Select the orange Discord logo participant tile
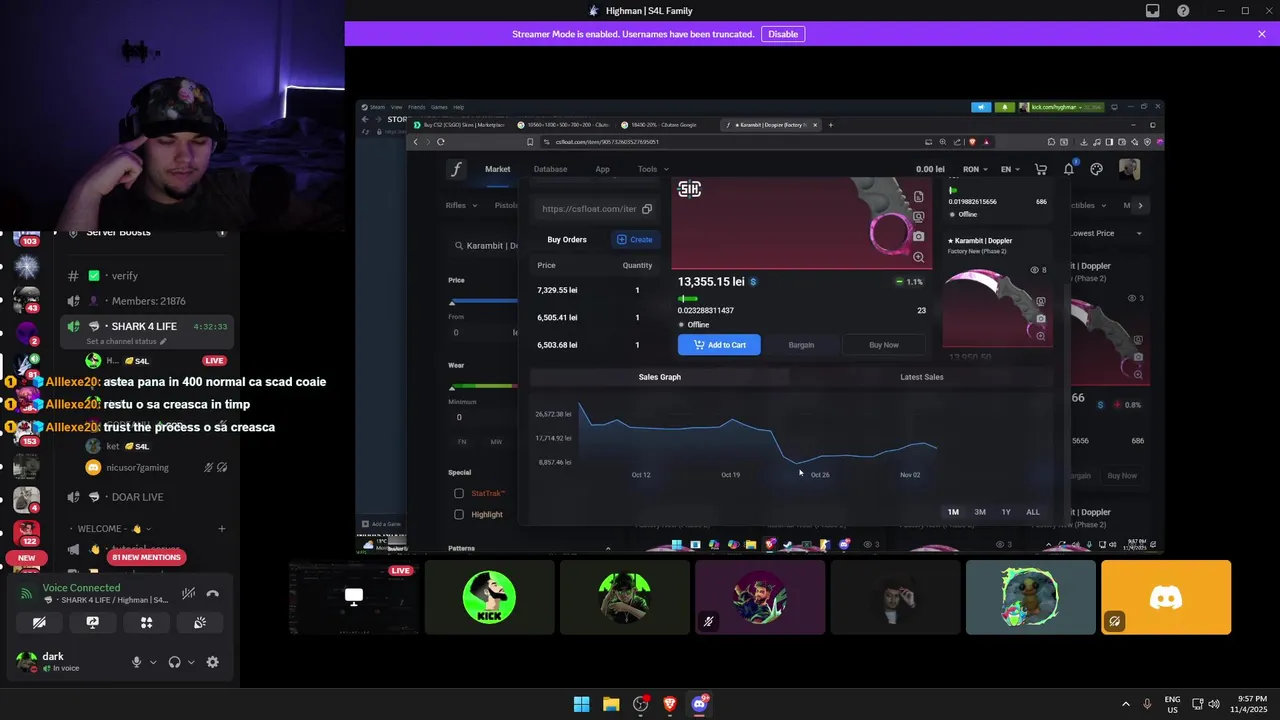Image resolution: width=1280 pixels, height=720 pixels. pos(1166,597)
